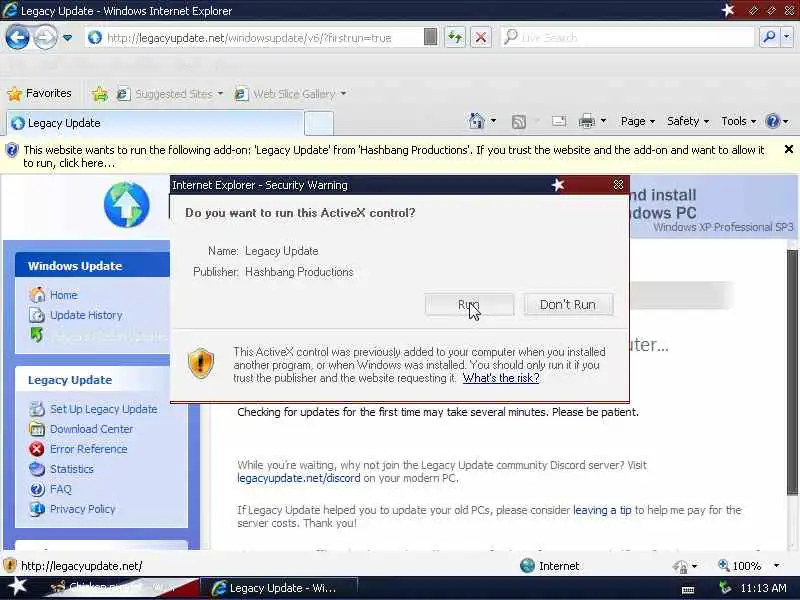Open a new blank tab

coord(319,123)
